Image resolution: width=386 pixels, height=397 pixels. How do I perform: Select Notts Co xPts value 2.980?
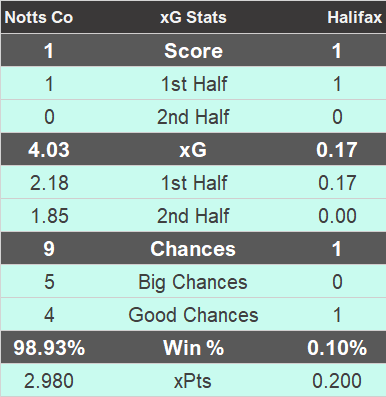pyautogui.click(x=49, y=381)
